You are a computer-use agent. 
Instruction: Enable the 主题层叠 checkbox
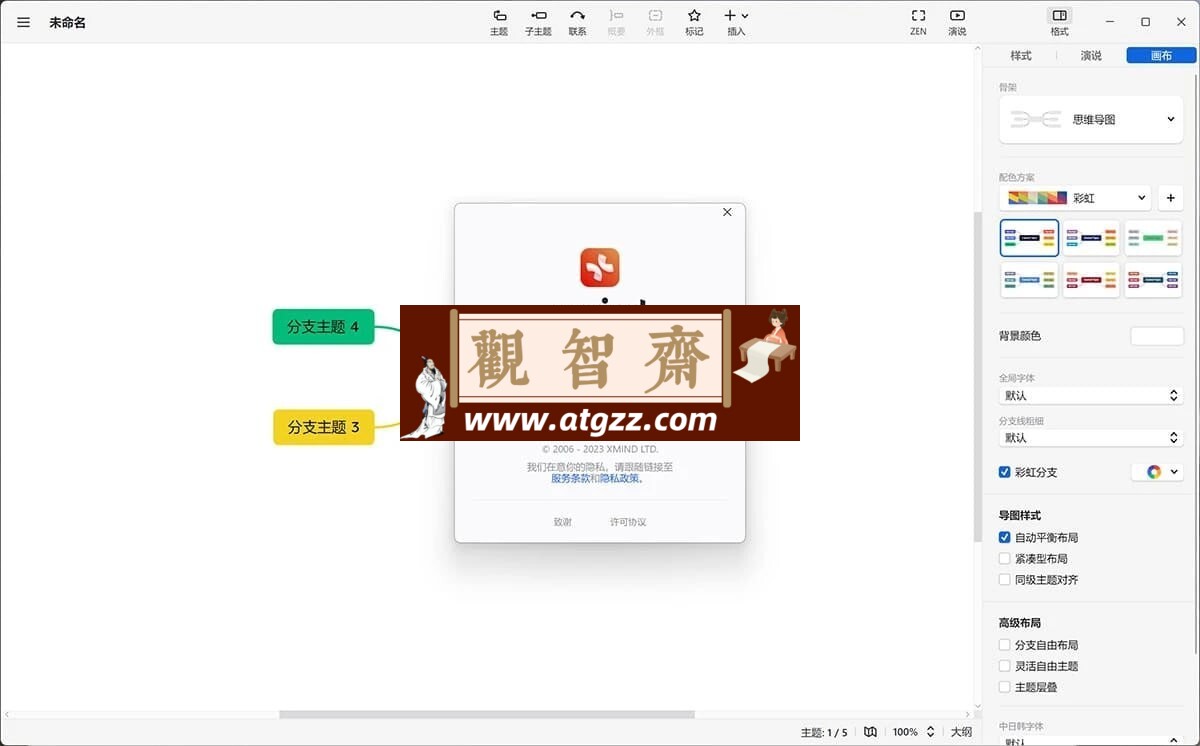pyautogui.click(x=1005, y=687)
